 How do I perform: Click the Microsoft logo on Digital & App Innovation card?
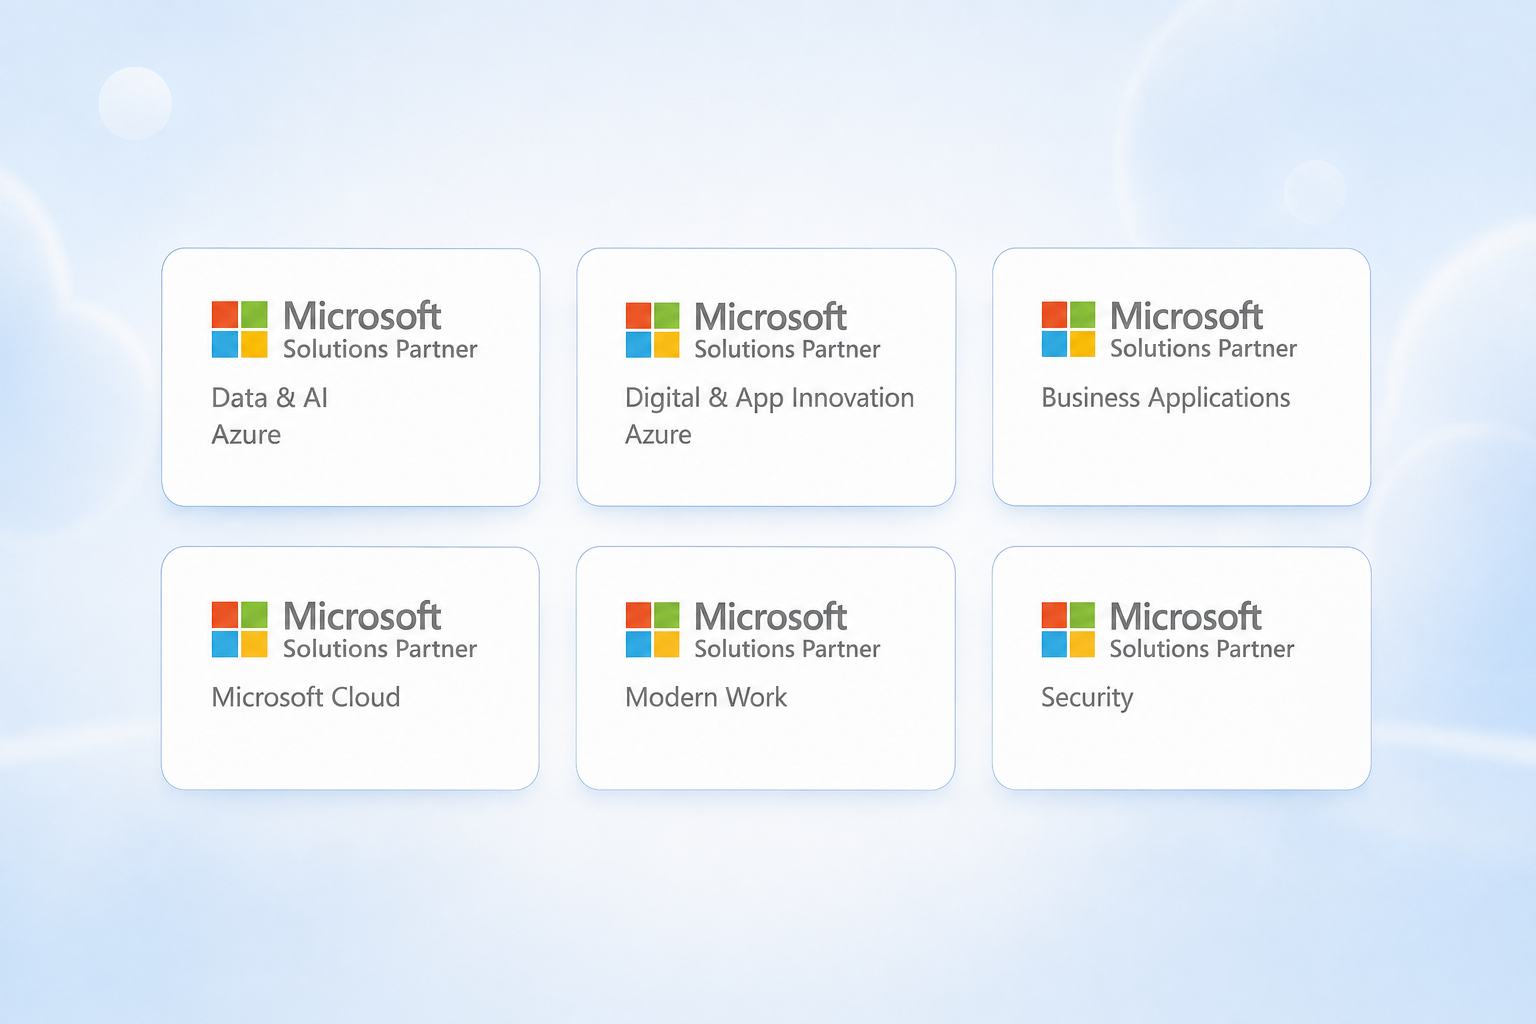coord(653,330)
